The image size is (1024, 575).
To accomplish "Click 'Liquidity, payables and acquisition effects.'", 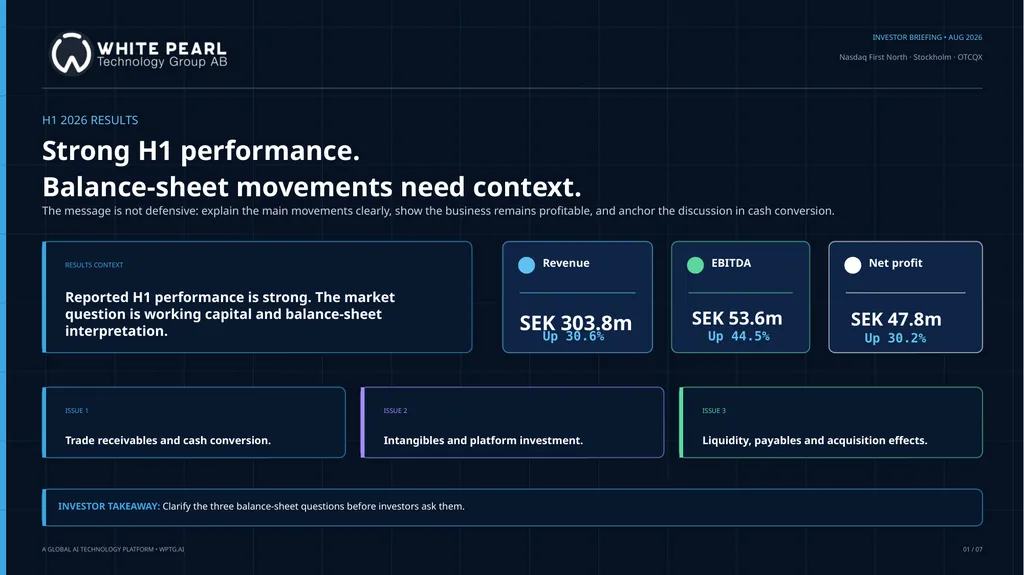I will coord(814,440).
